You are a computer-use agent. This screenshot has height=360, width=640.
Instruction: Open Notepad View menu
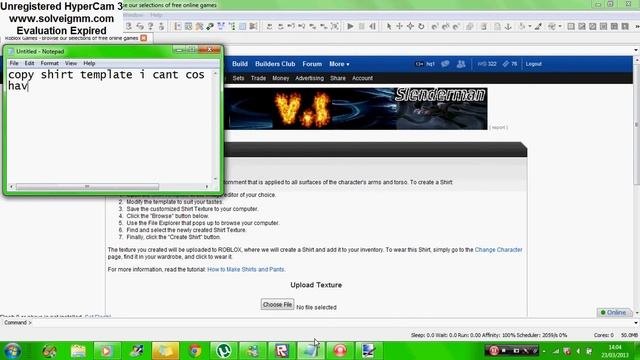tap(71, 63)
